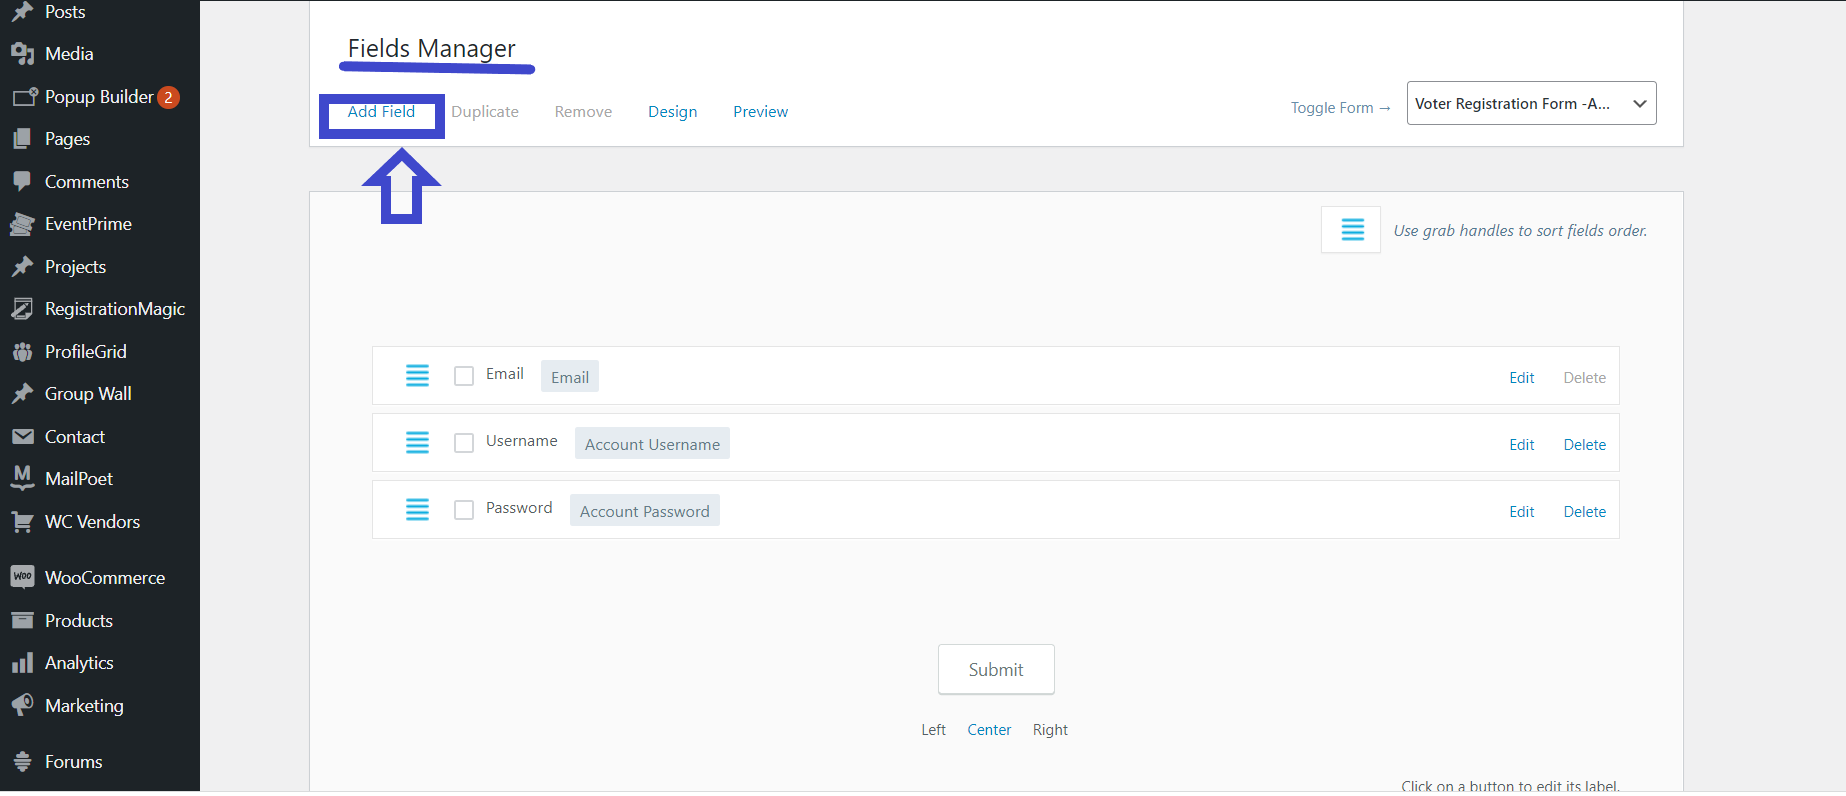The height and width of the screenshot is (796, 1846).
Task: Open the Popup Builder menu item
Action: pyautogui.click(x=100, y=97)
